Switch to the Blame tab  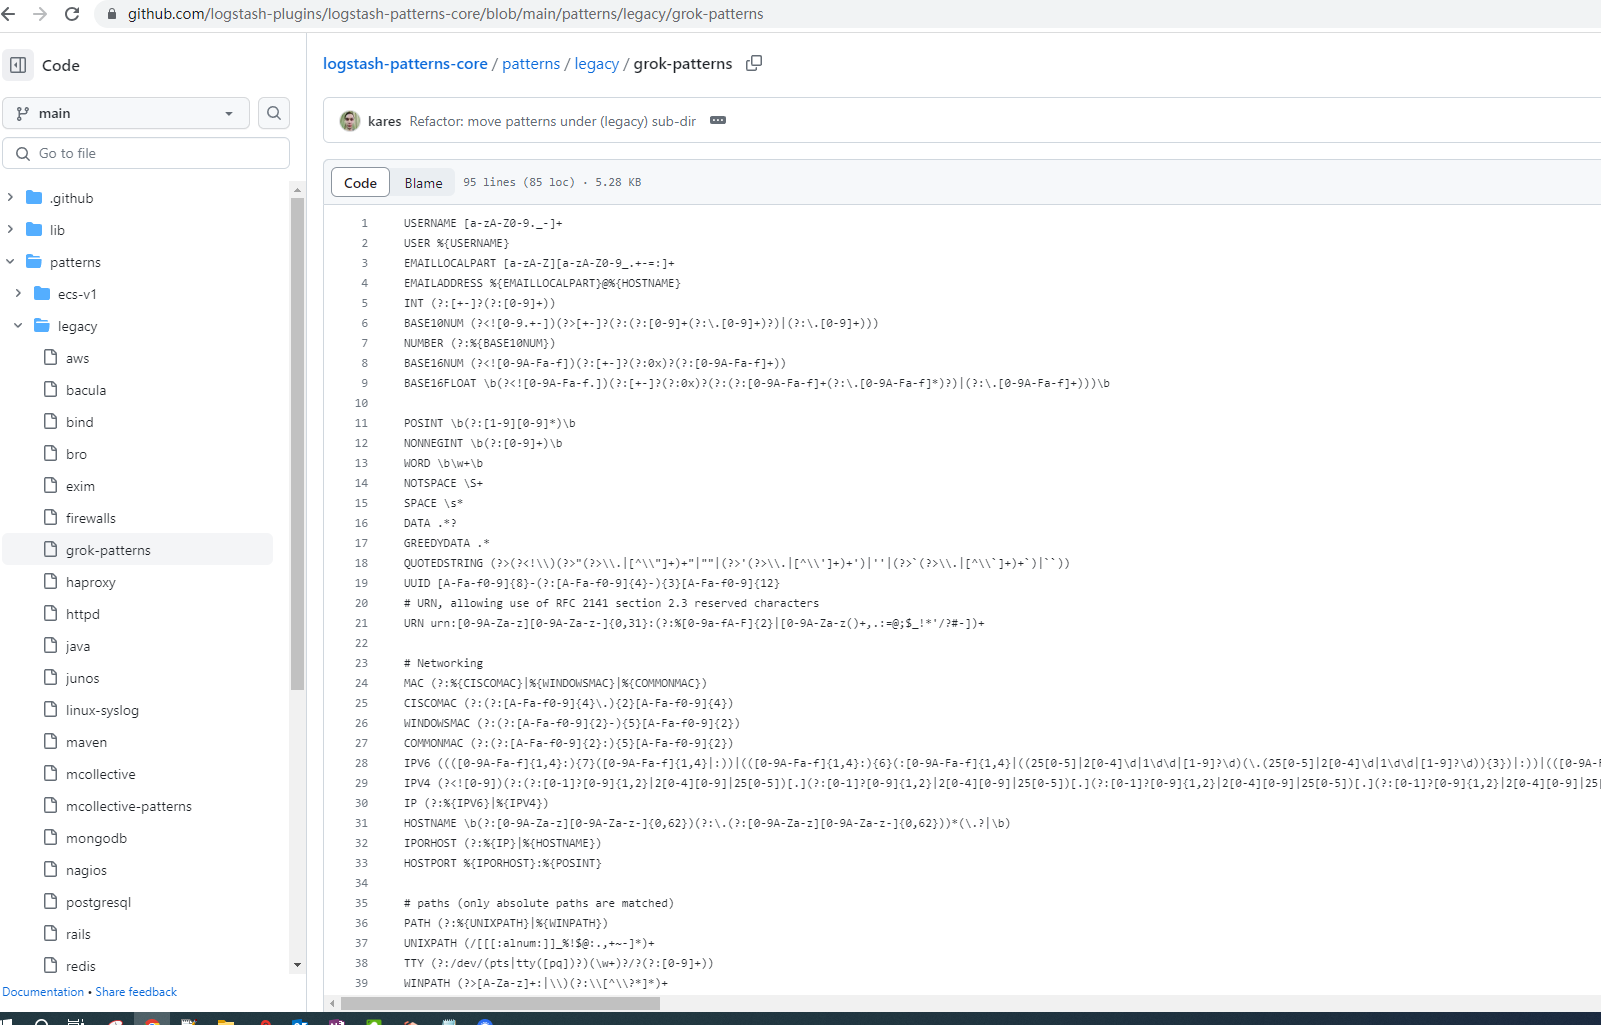[423, 183]
